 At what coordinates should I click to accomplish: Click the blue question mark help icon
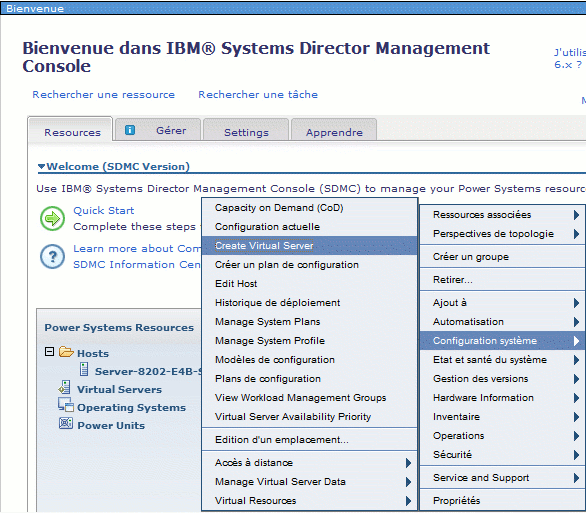point(52,257)
